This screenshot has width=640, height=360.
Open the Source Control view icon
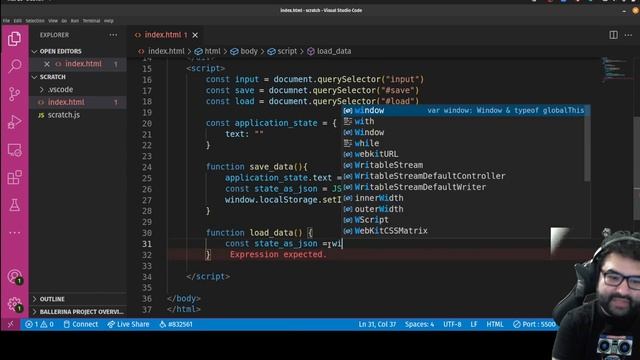click(x=15, y=94)
